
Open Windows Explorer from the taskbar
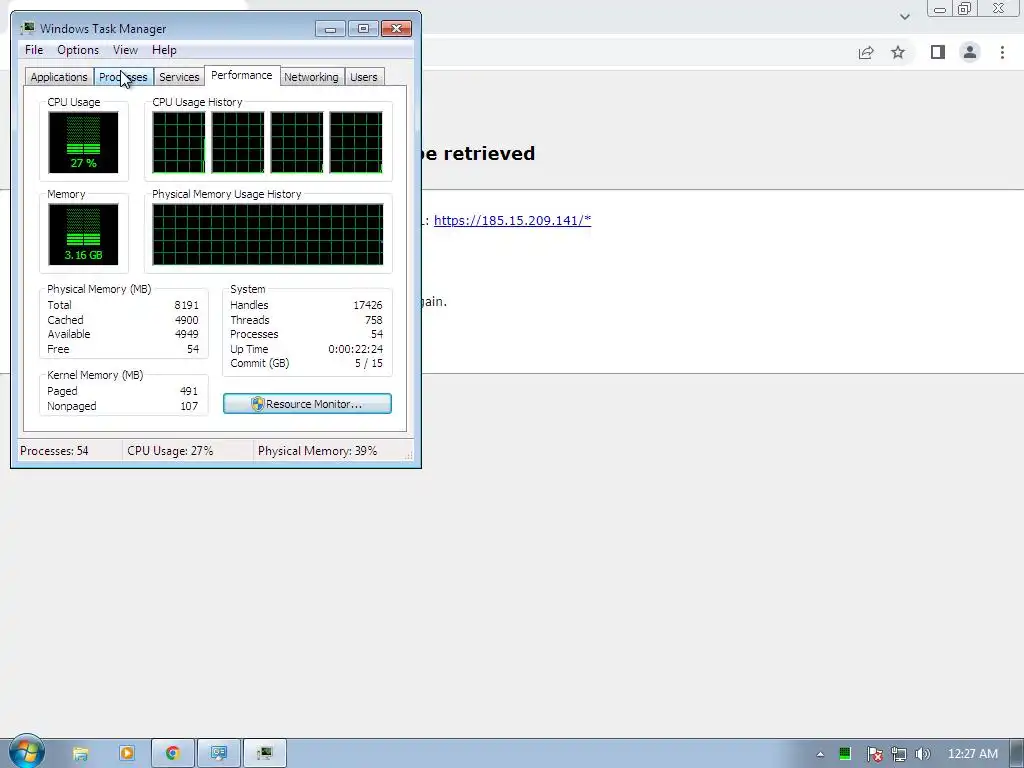click(x=80, y=753)
